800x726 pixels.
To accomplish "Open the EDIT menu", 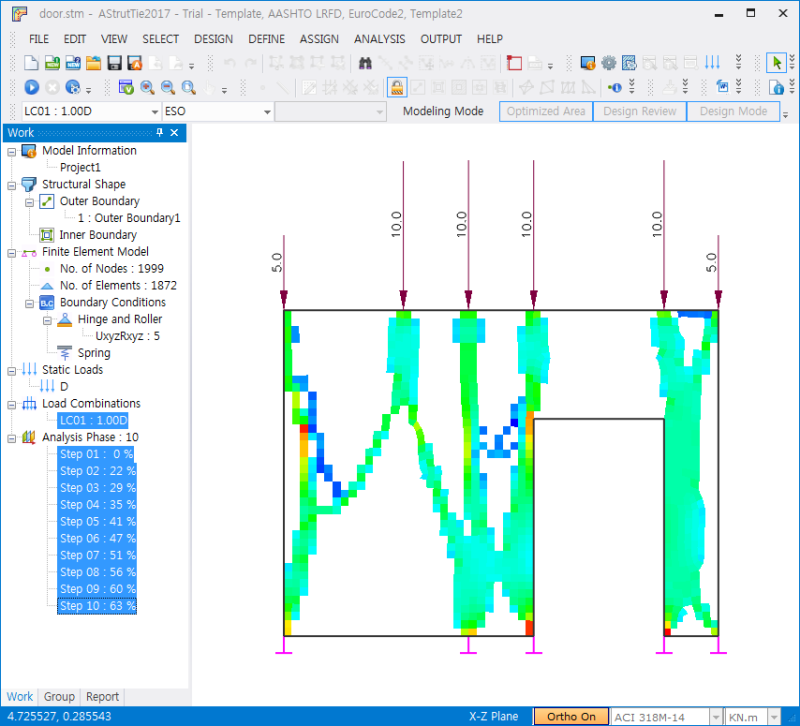I will (74, 39).
